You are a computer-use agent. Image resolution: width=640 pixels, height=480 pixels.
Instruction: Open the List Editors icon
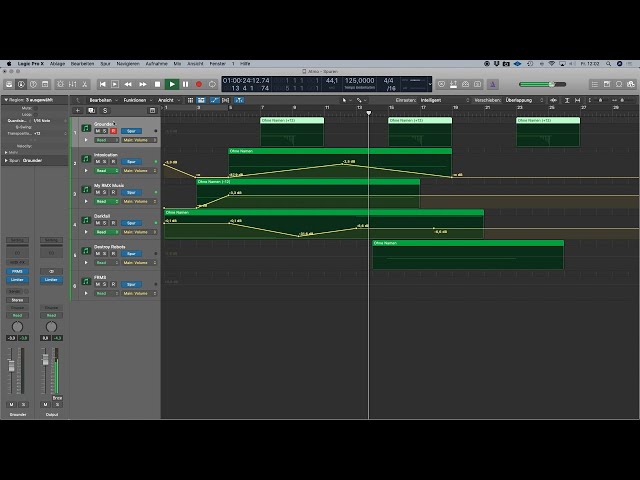pyautogui.click(x=595, y=84)
